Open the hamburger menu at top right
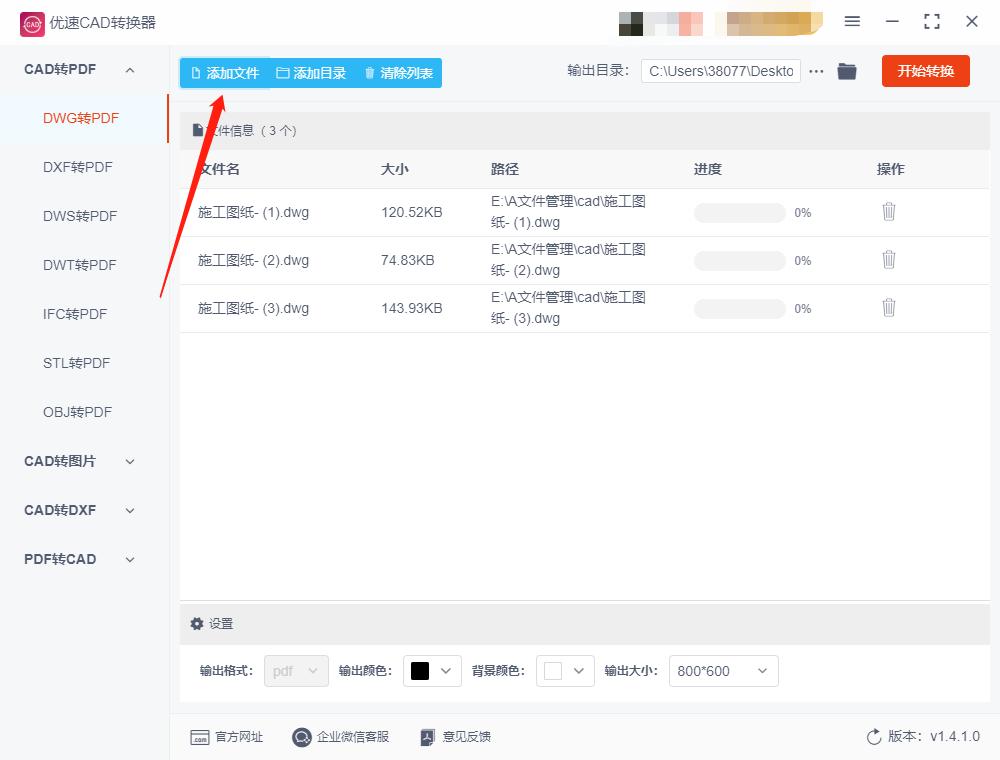 tap(853, 21)
